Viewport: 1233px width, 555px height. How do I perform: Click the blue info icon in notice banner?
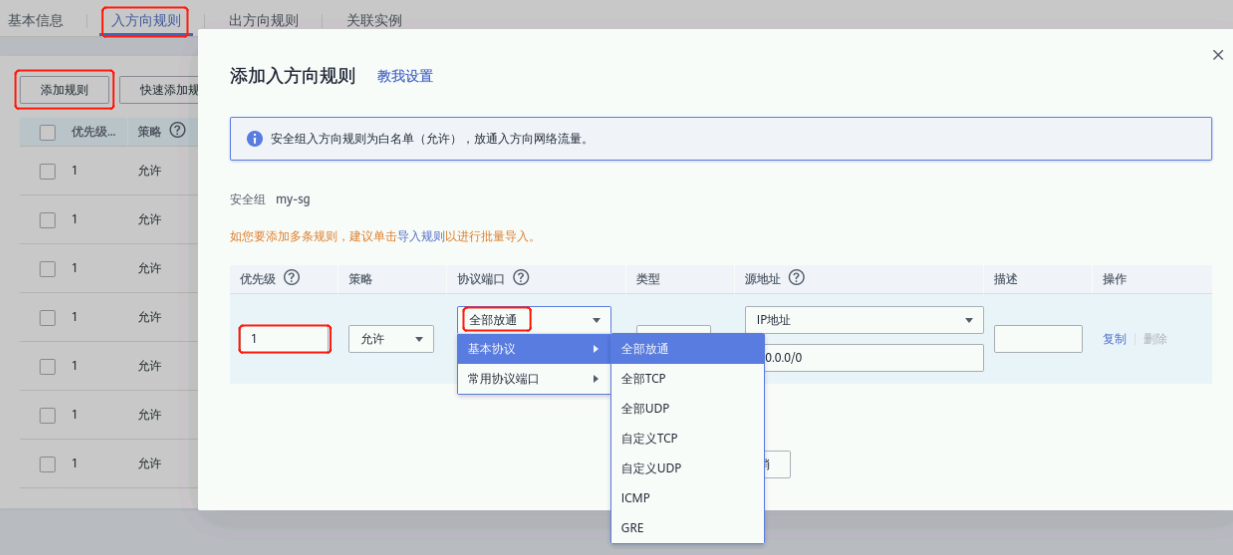coord(254,139)
